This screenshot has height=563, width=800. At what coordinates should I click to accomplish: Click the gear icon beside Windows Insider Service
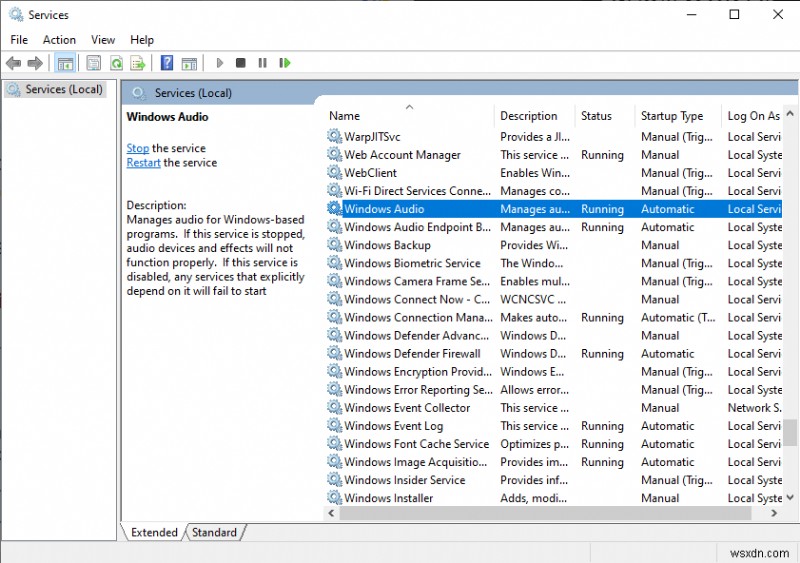pyautogui.click(x=334, y=479)
